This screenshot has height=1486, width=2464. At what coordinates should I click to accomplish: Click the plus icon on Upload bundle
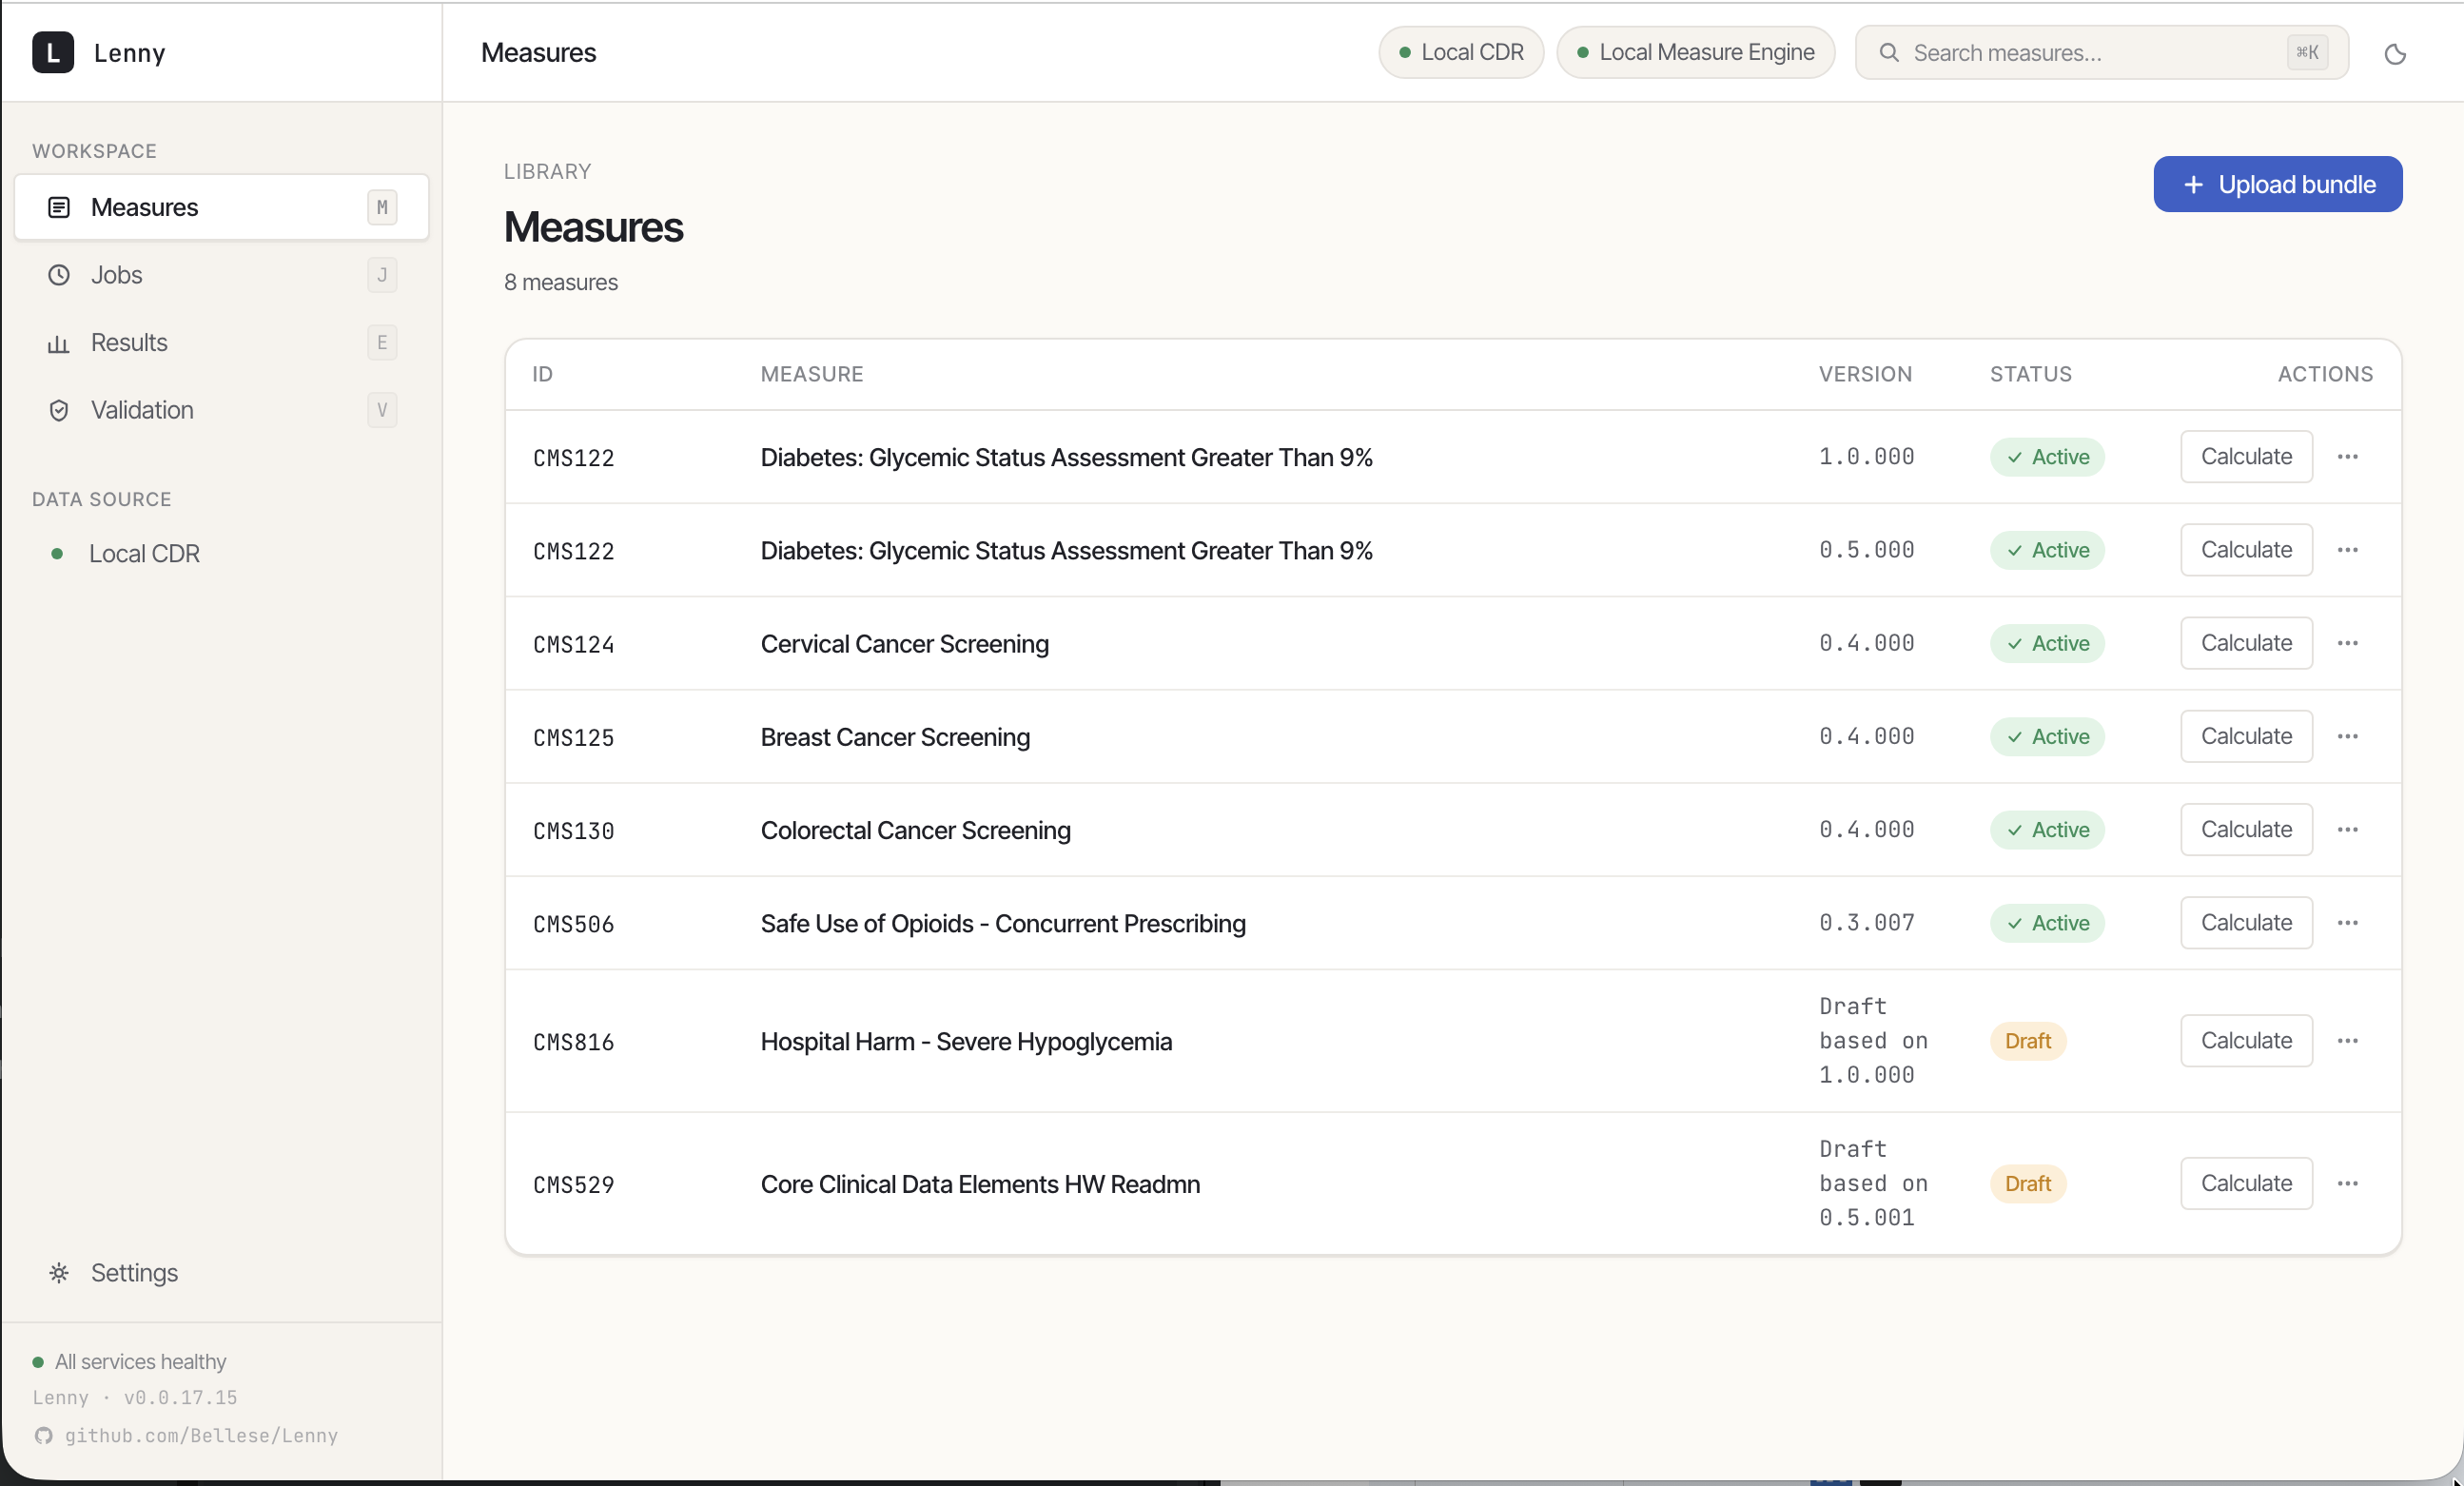click(2193, 185)
